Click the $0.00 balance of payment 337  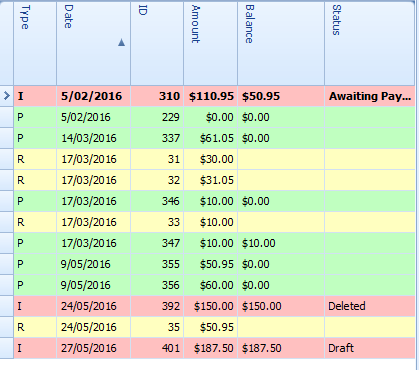click(281, 138)
